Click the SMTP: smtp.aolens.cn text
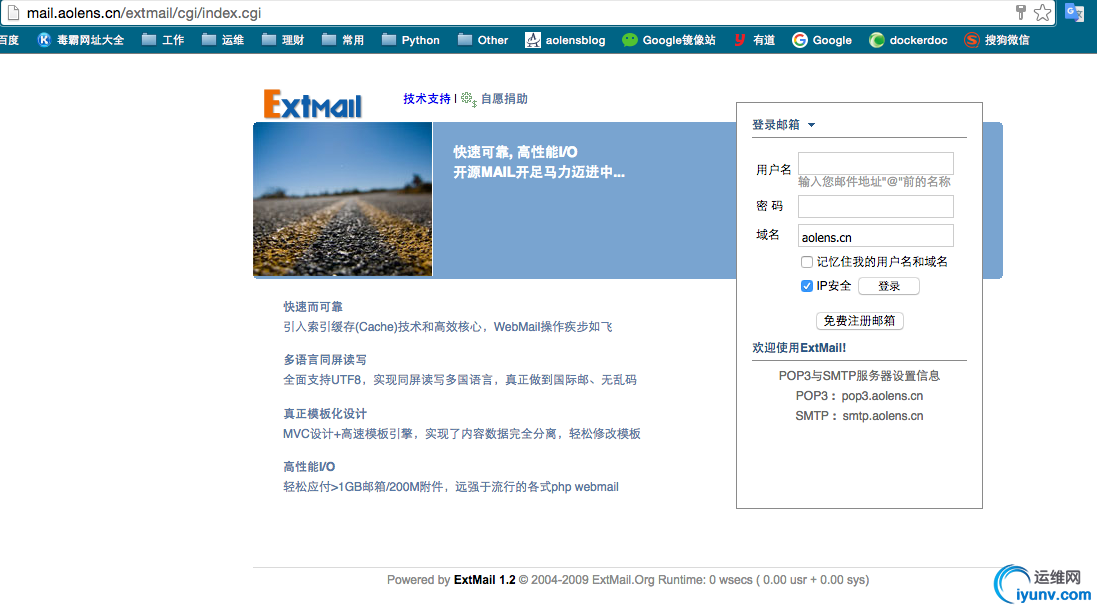Viewport: 1097px width, 611px height. click(x=859, y=416)
